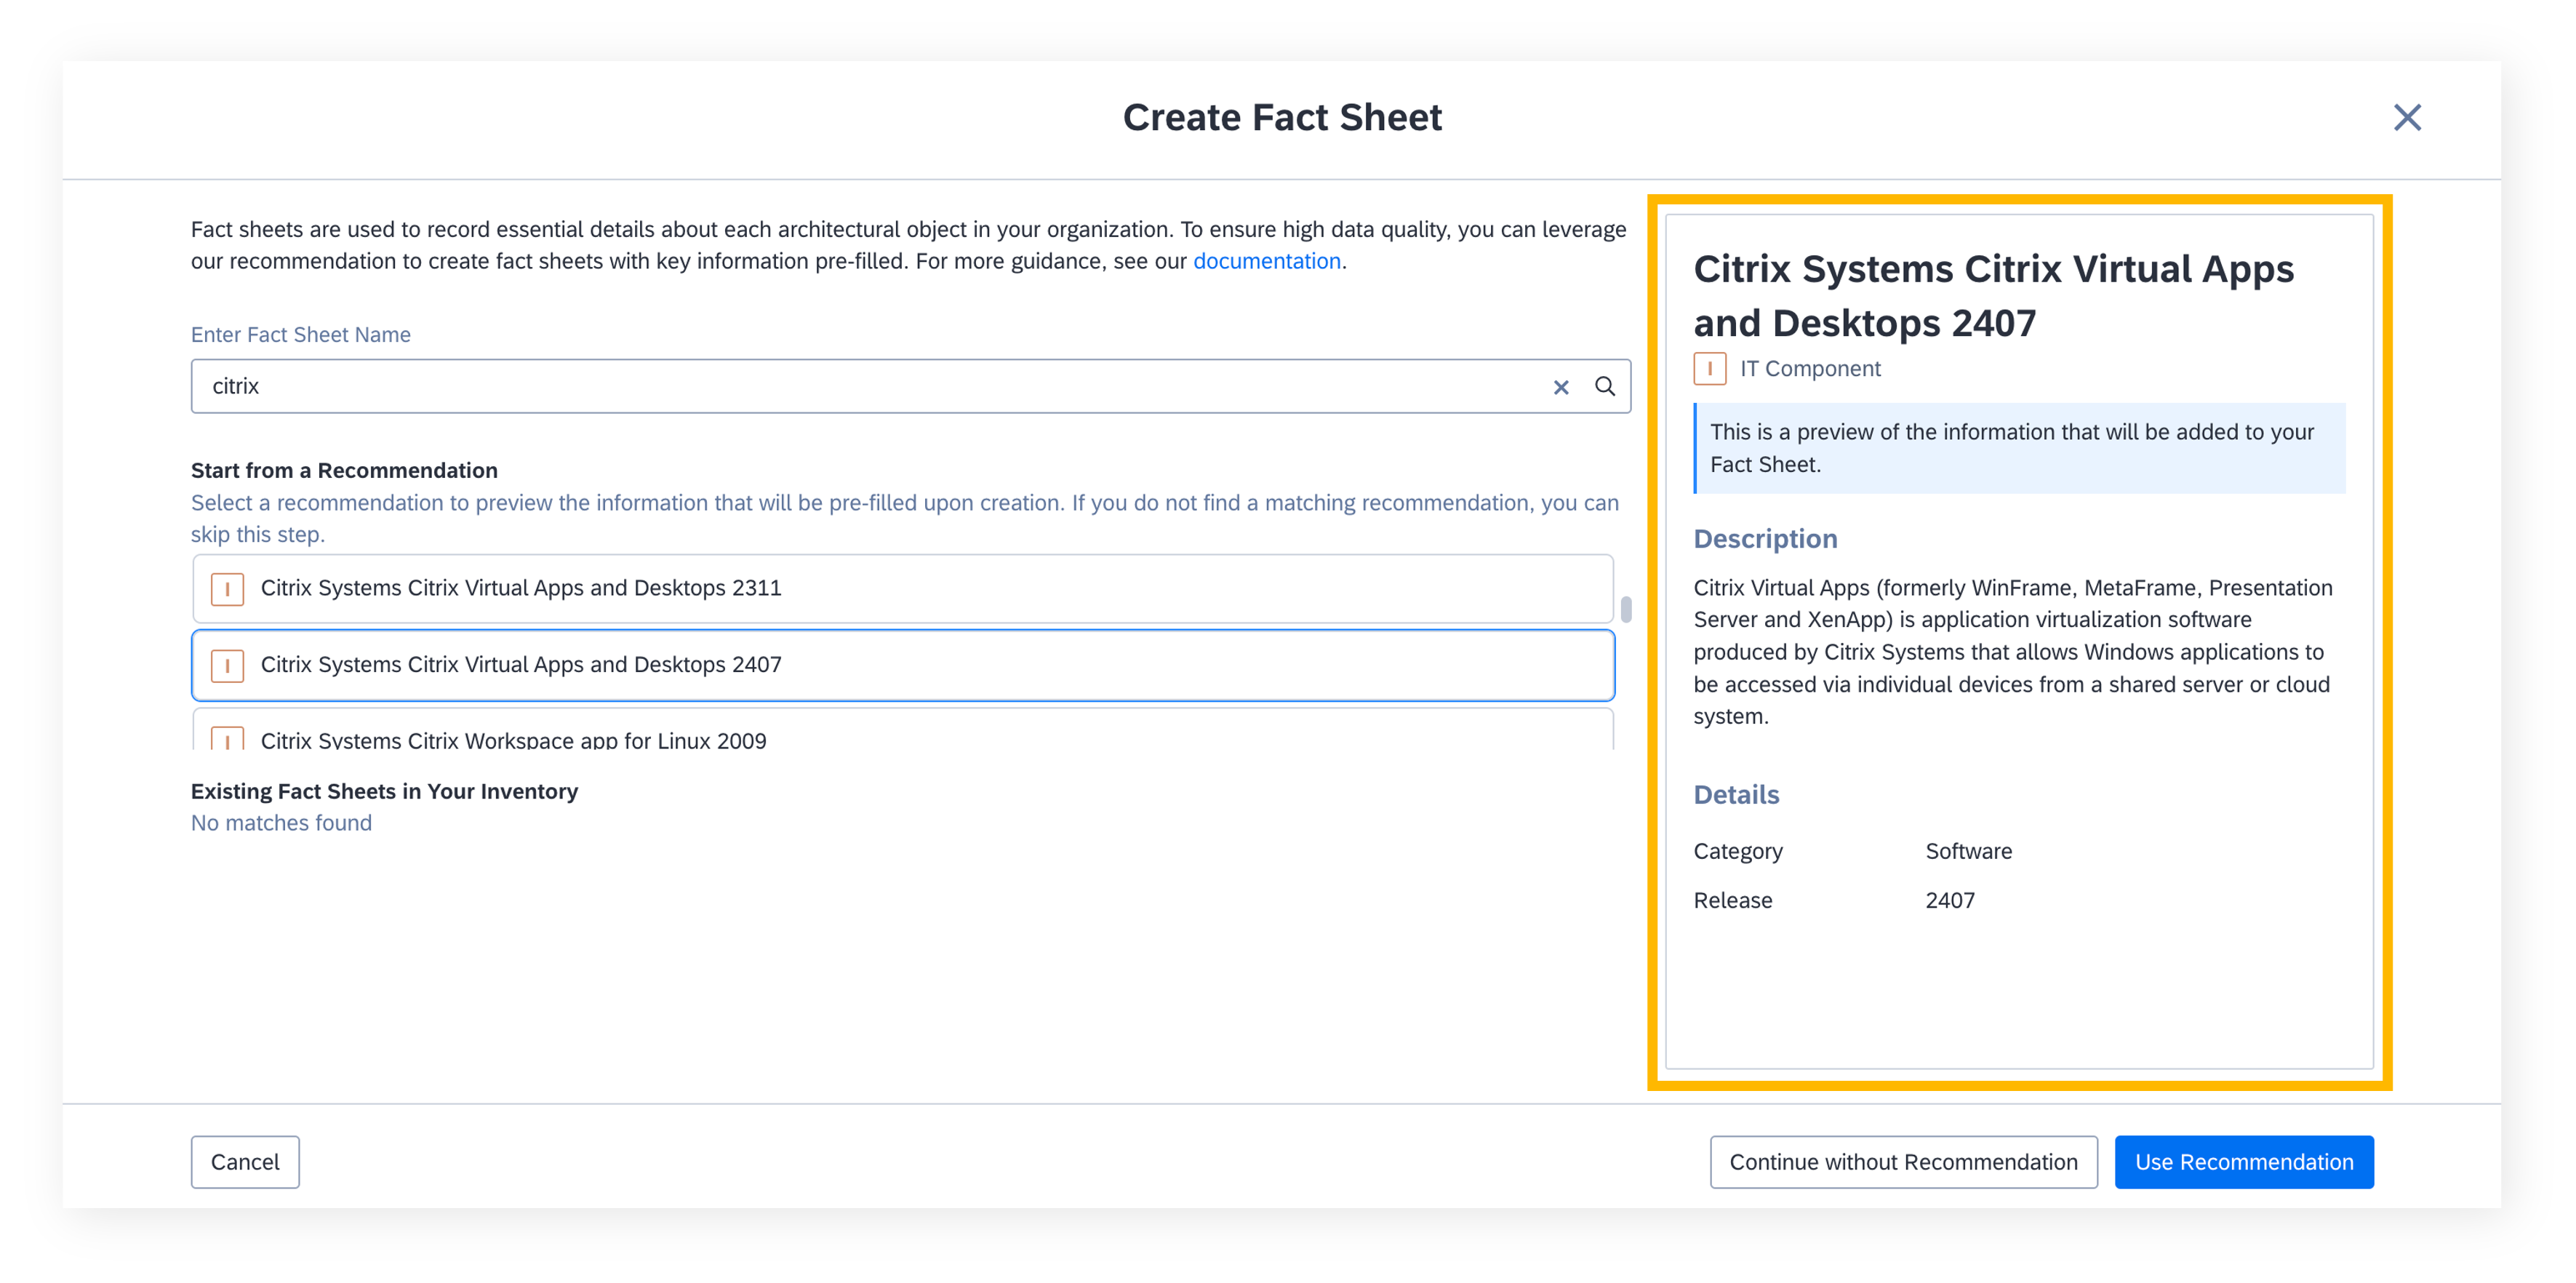Click the No matches found text
The height and width of the screenshot is (1283, 2576).
(x=281, y=823)
